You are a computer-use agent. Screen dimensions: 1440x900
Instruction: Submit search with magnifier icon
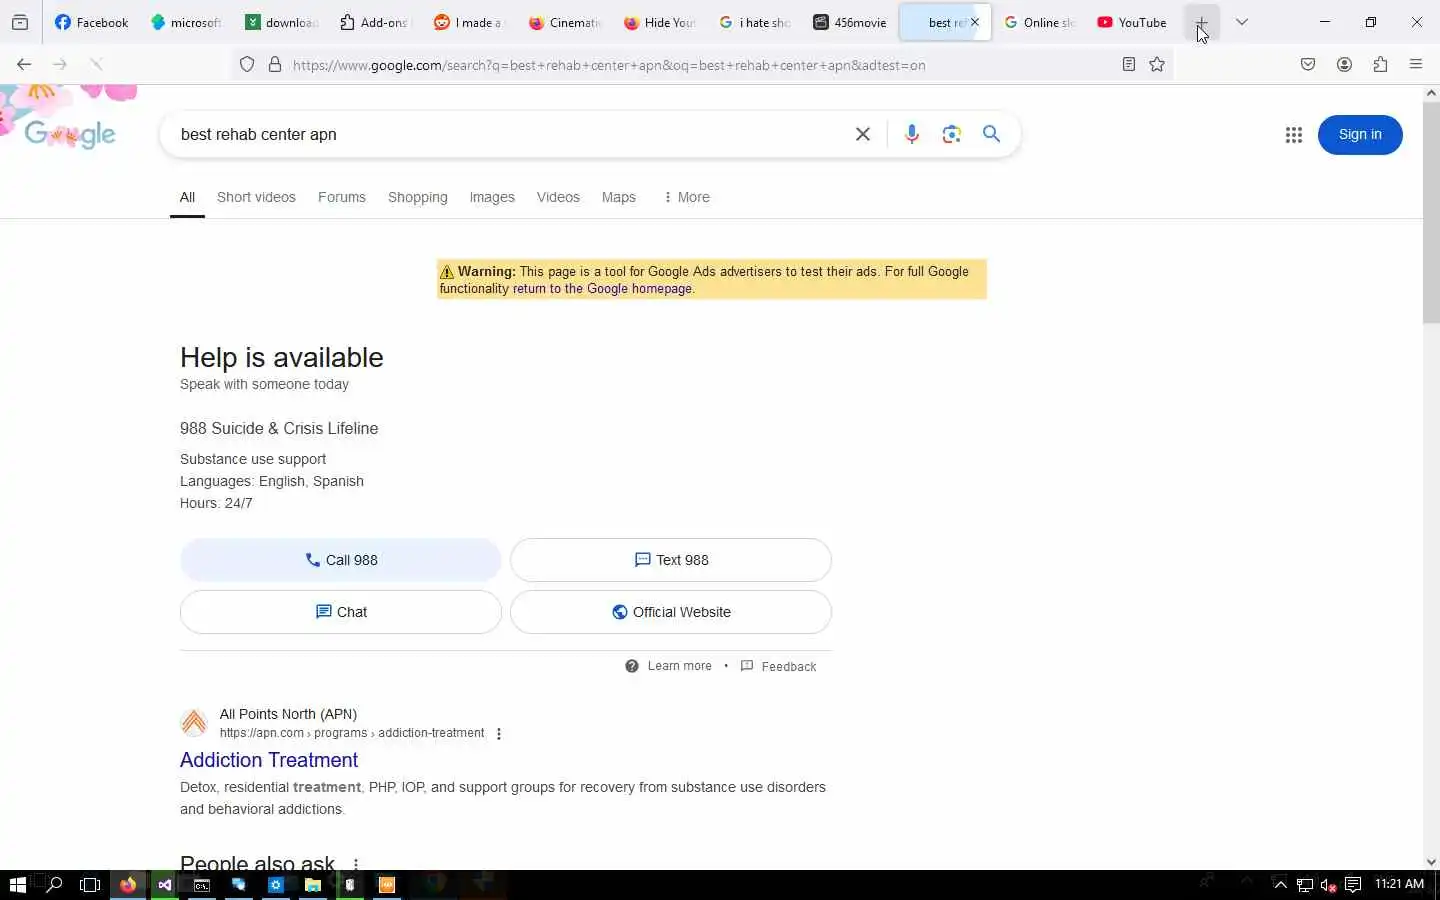[x=991, y=134]
